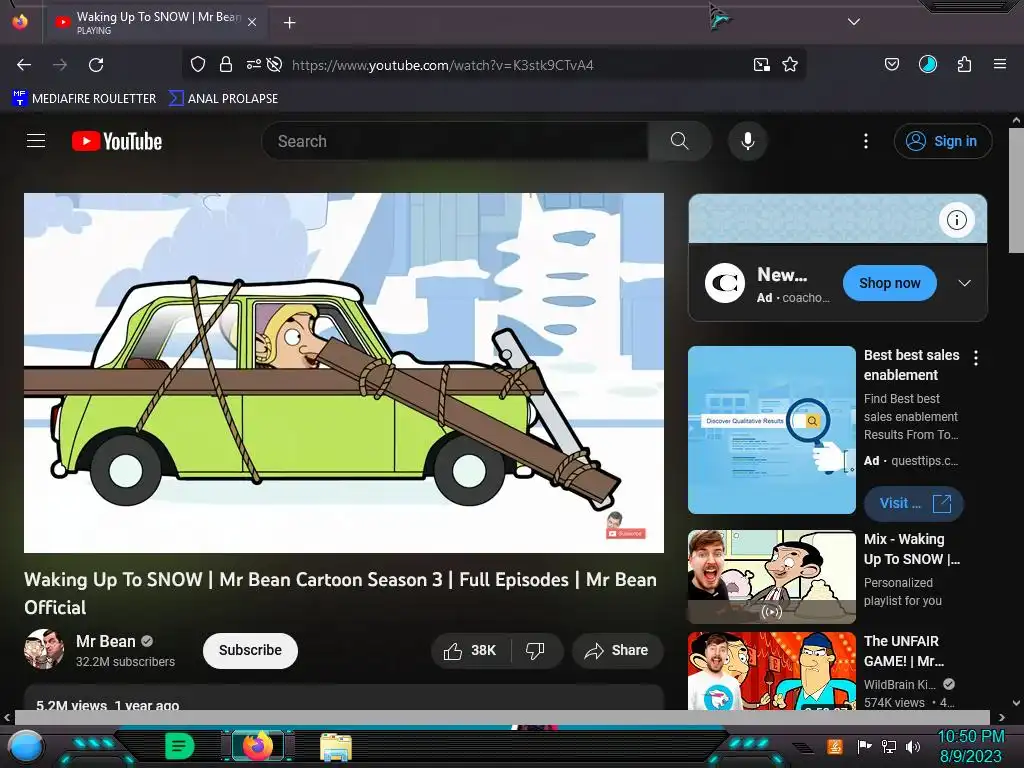1024x768 pixels.
Task: Open the Mr Bean channel avatar
Action: click(44, 649)
